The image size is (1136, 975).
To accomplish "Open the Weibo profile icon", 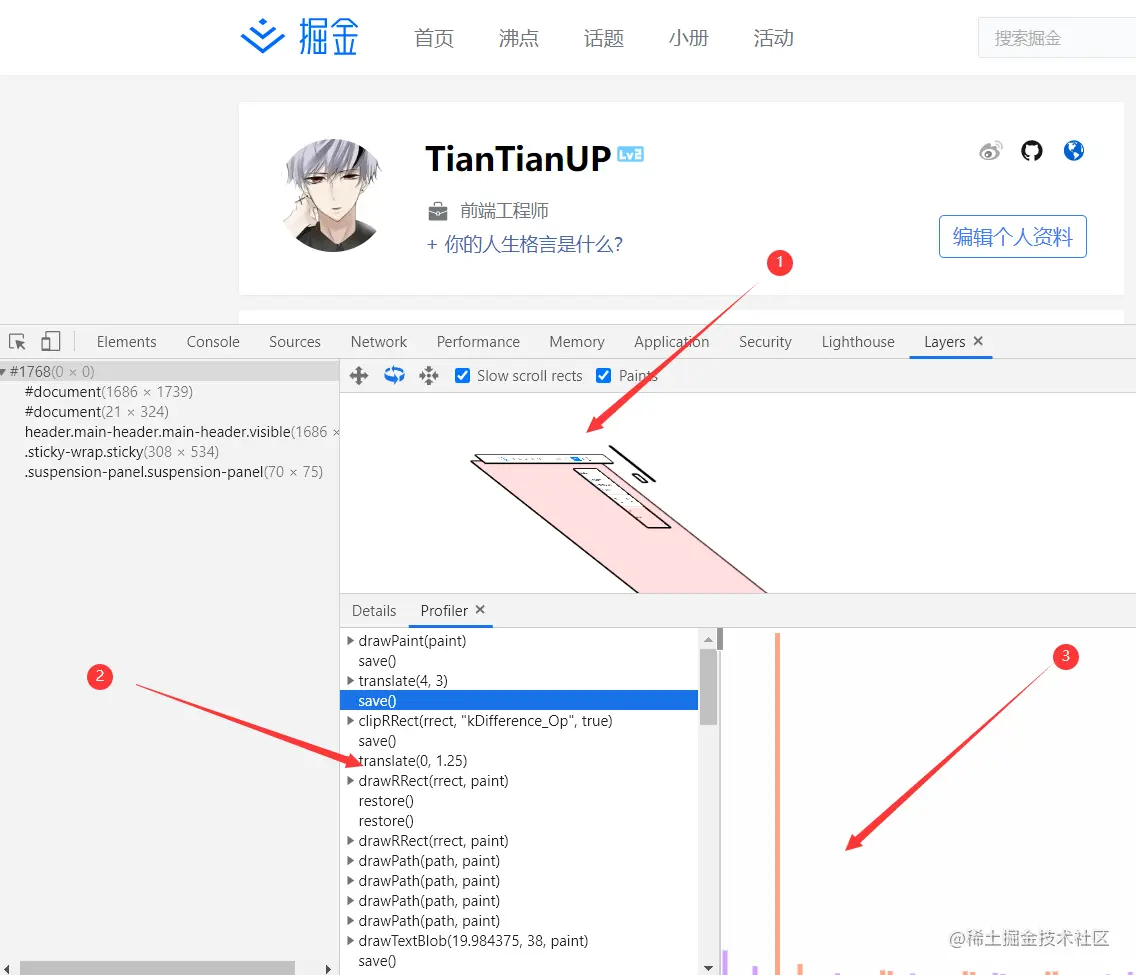I will point(990,151).
